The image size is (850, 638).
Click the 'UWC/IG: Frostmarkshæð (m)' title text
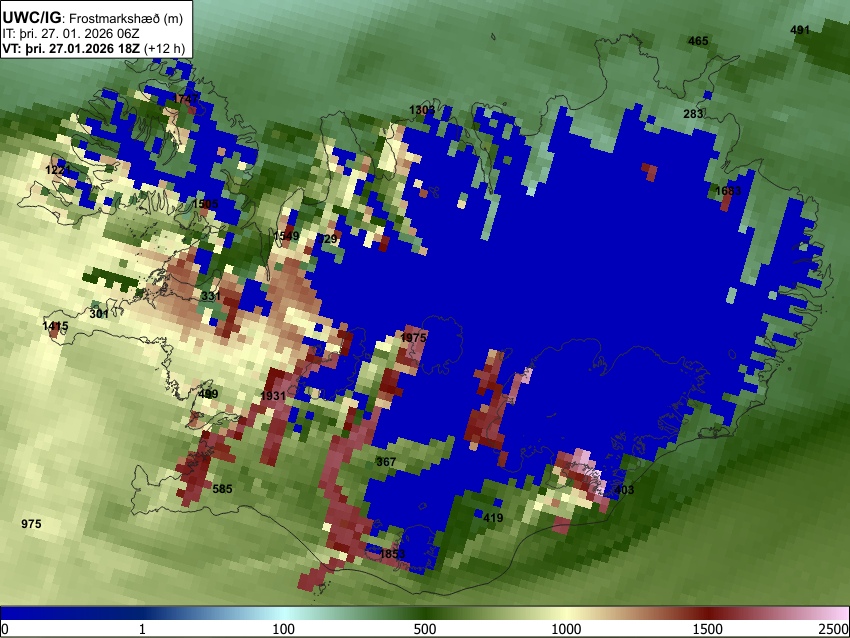pyautogui.click(x=93, y=18)
